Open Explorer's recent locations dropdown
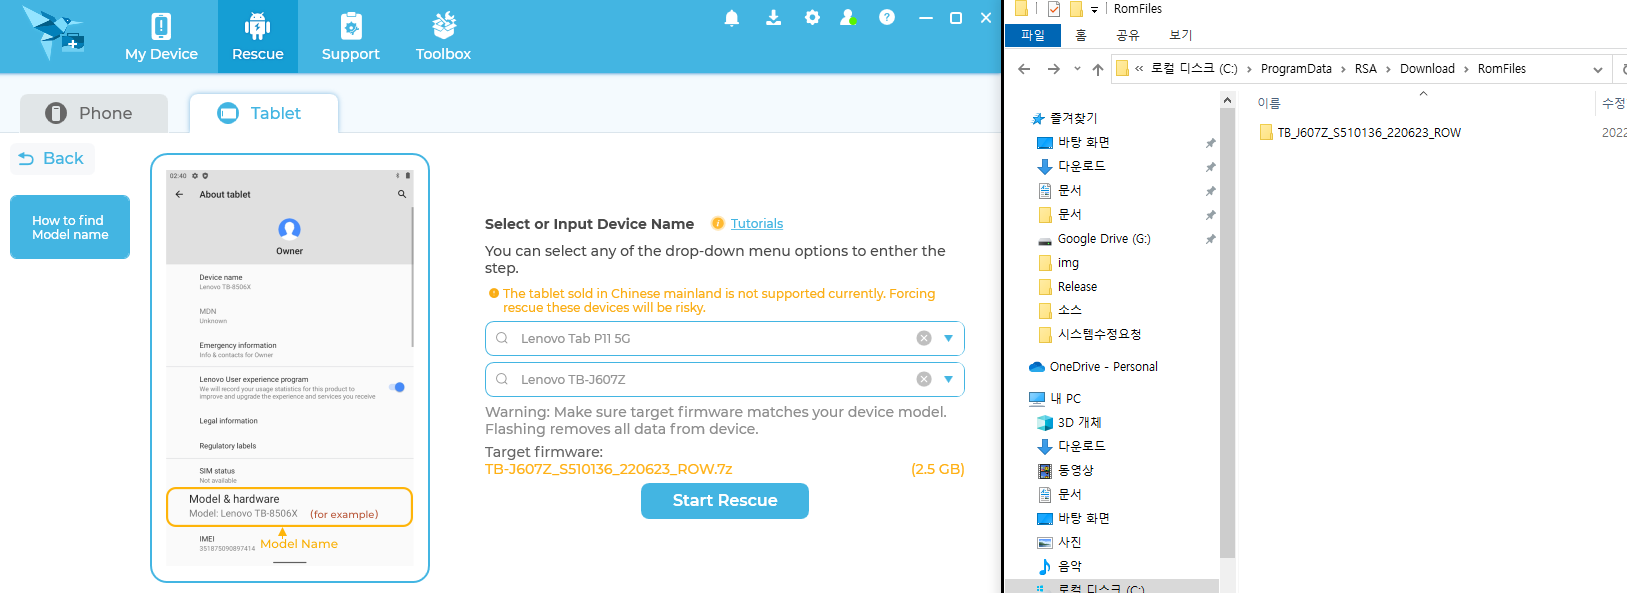This screenshot has width=1627, height=593. click(1077, 69)
